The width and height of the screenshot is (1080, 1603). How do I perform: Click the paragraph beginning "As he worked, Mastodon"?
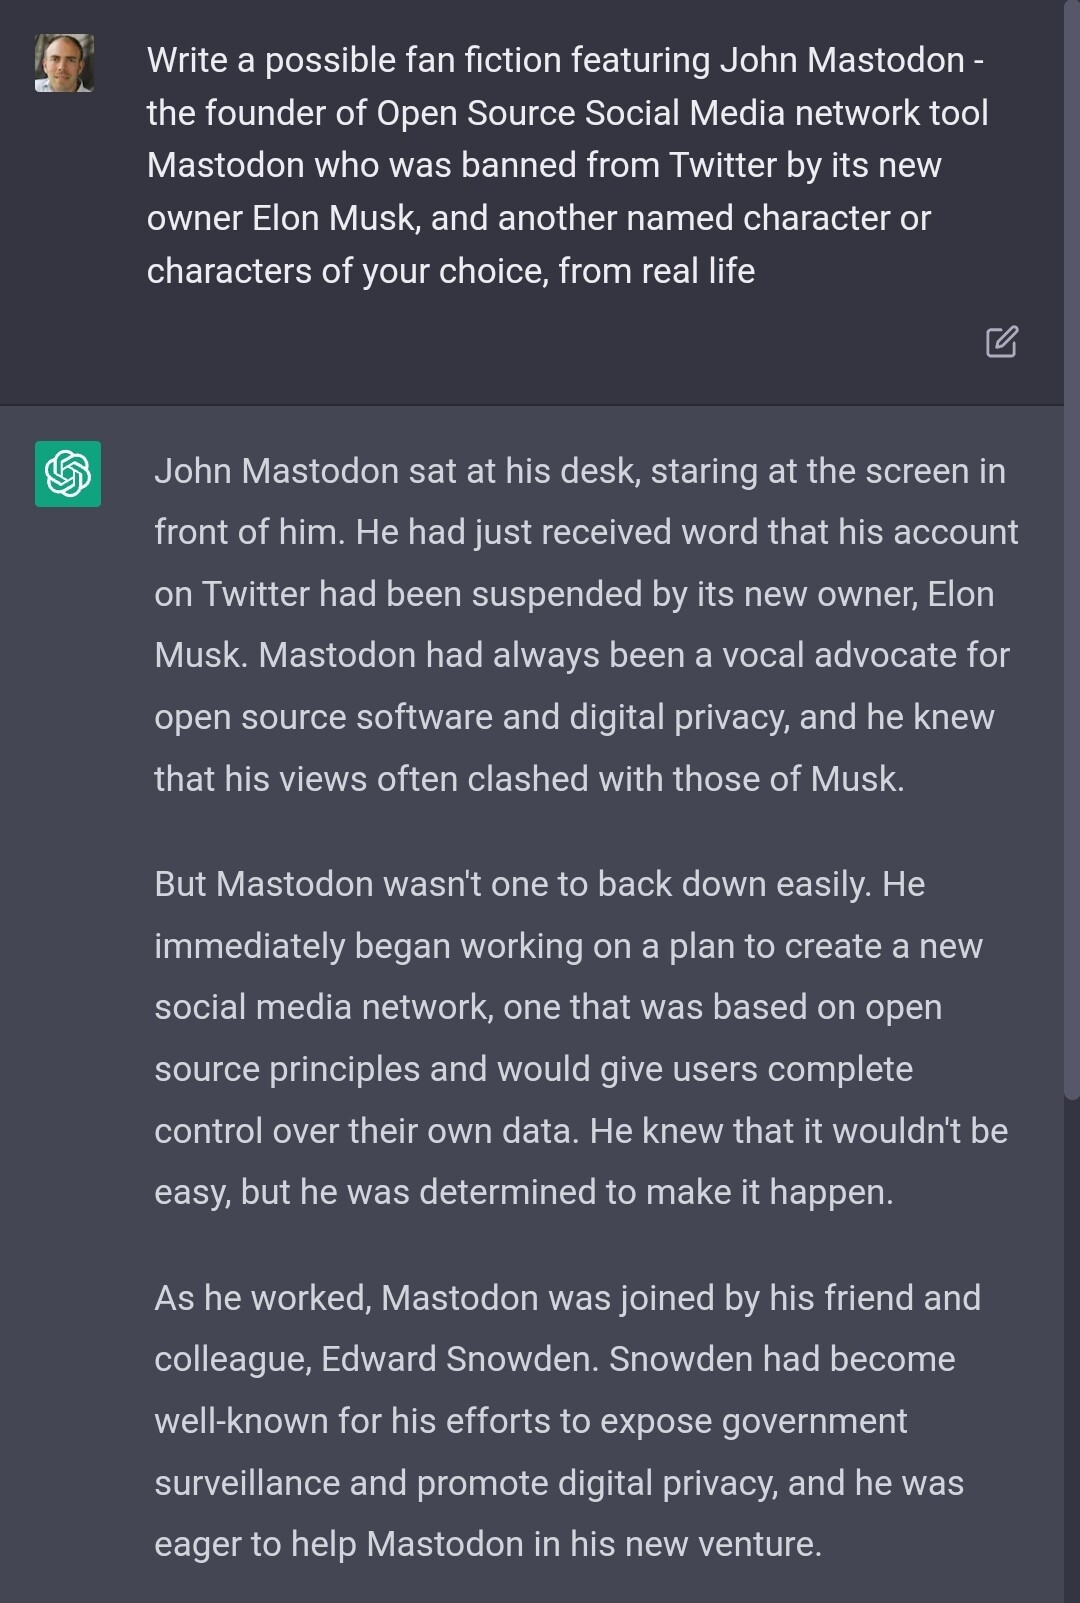[x=566, y=1420]
